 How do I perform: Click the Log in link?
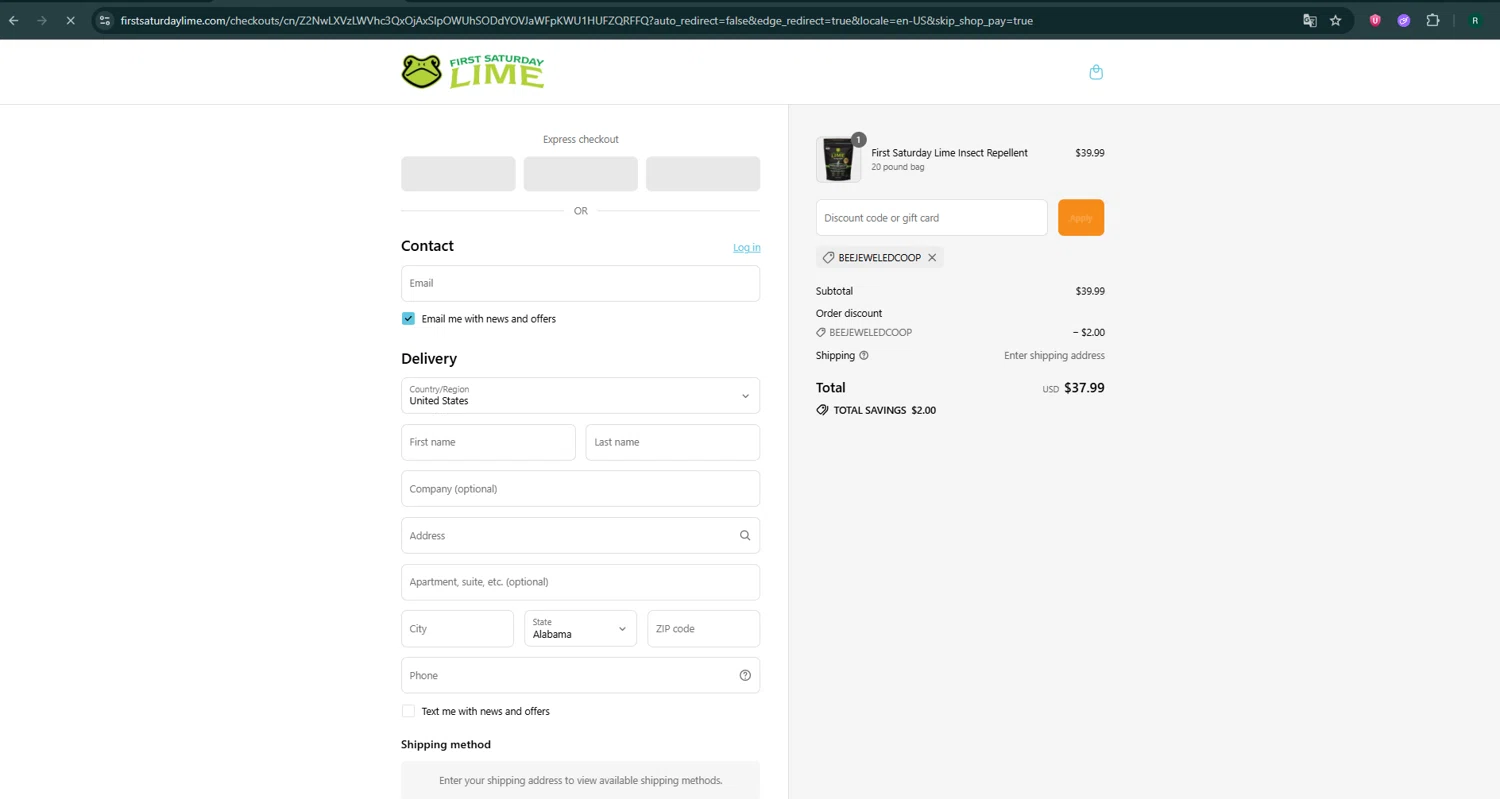(x=746, y=248)
